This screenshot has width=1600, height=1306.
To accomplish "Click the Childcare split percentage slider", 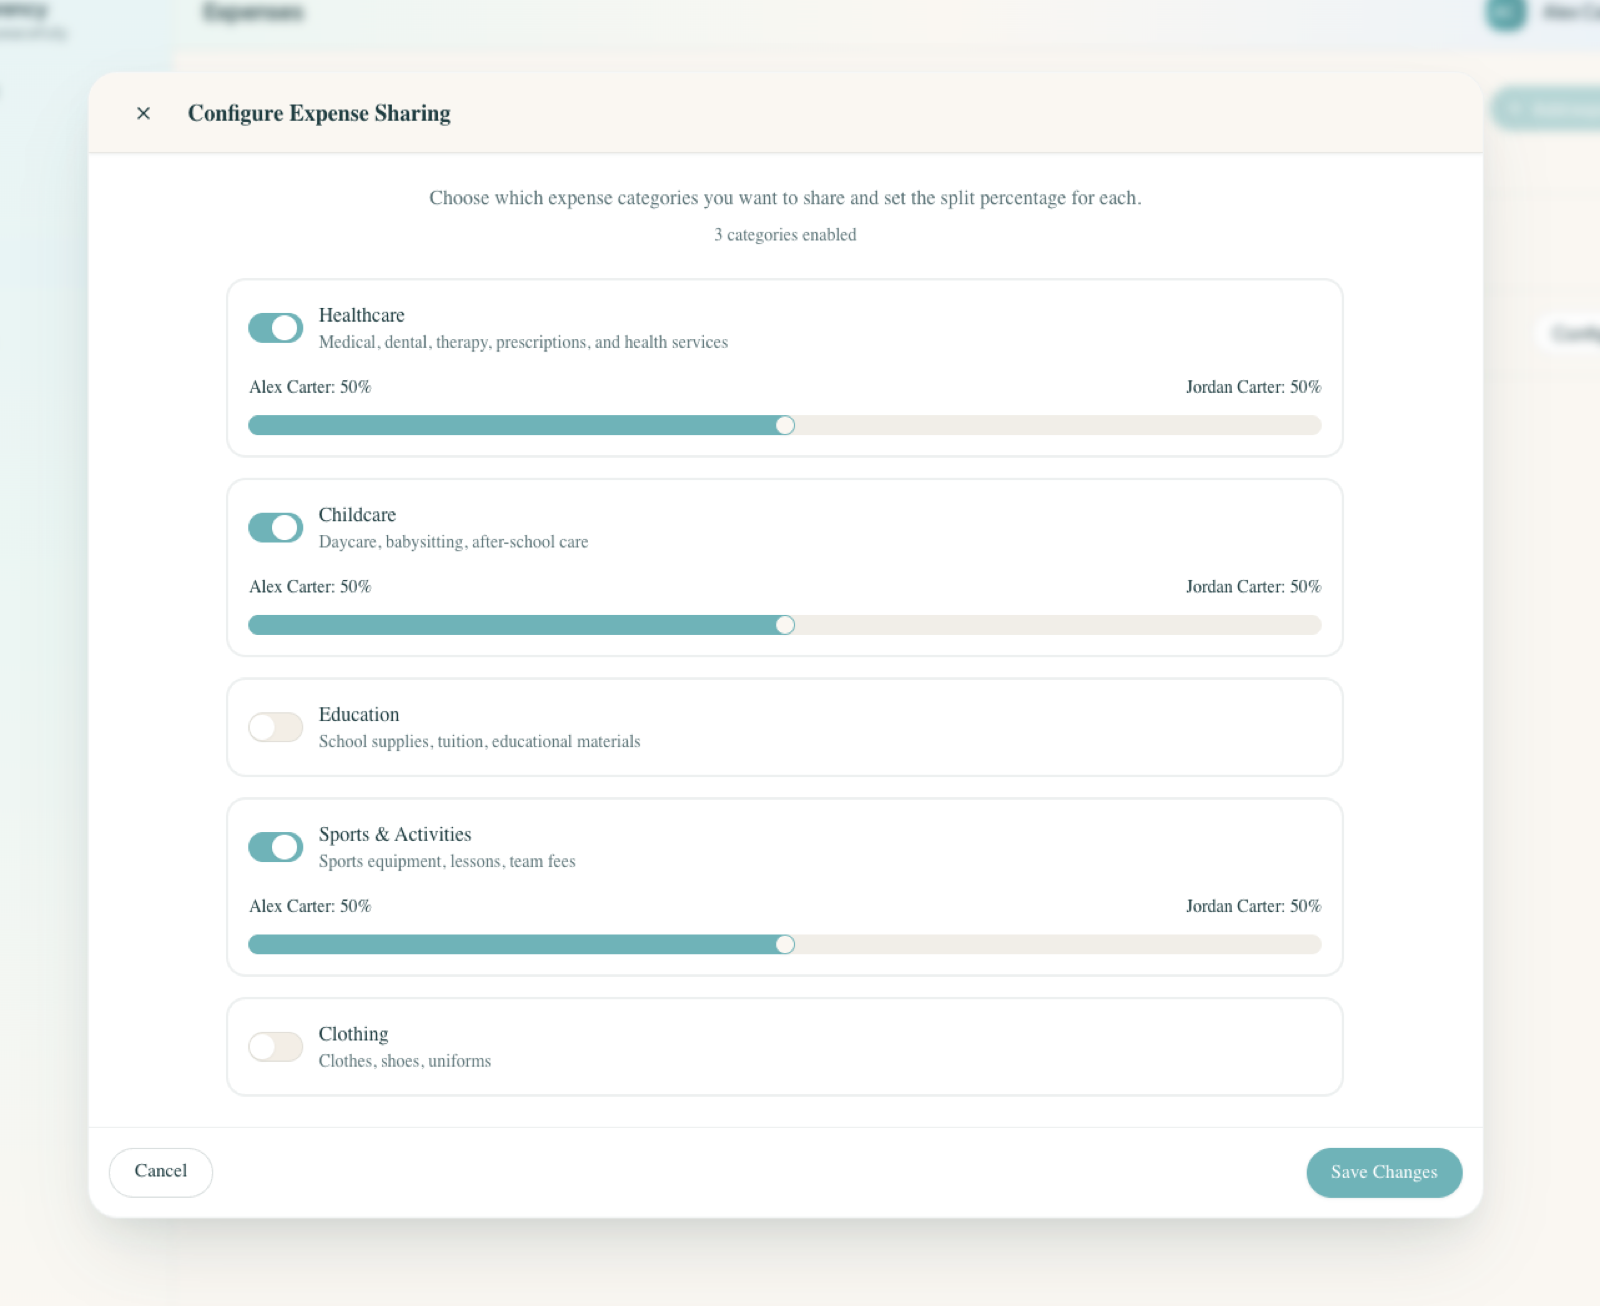I will click(786, 625).
